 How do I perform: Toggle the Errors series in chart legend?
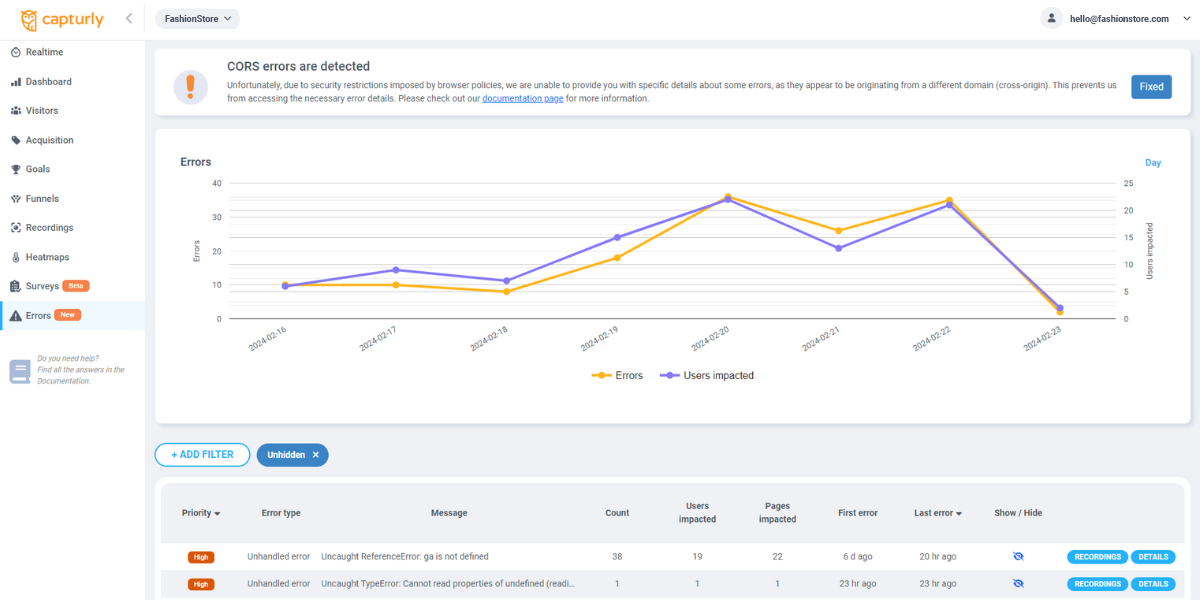tap(618, 376)
